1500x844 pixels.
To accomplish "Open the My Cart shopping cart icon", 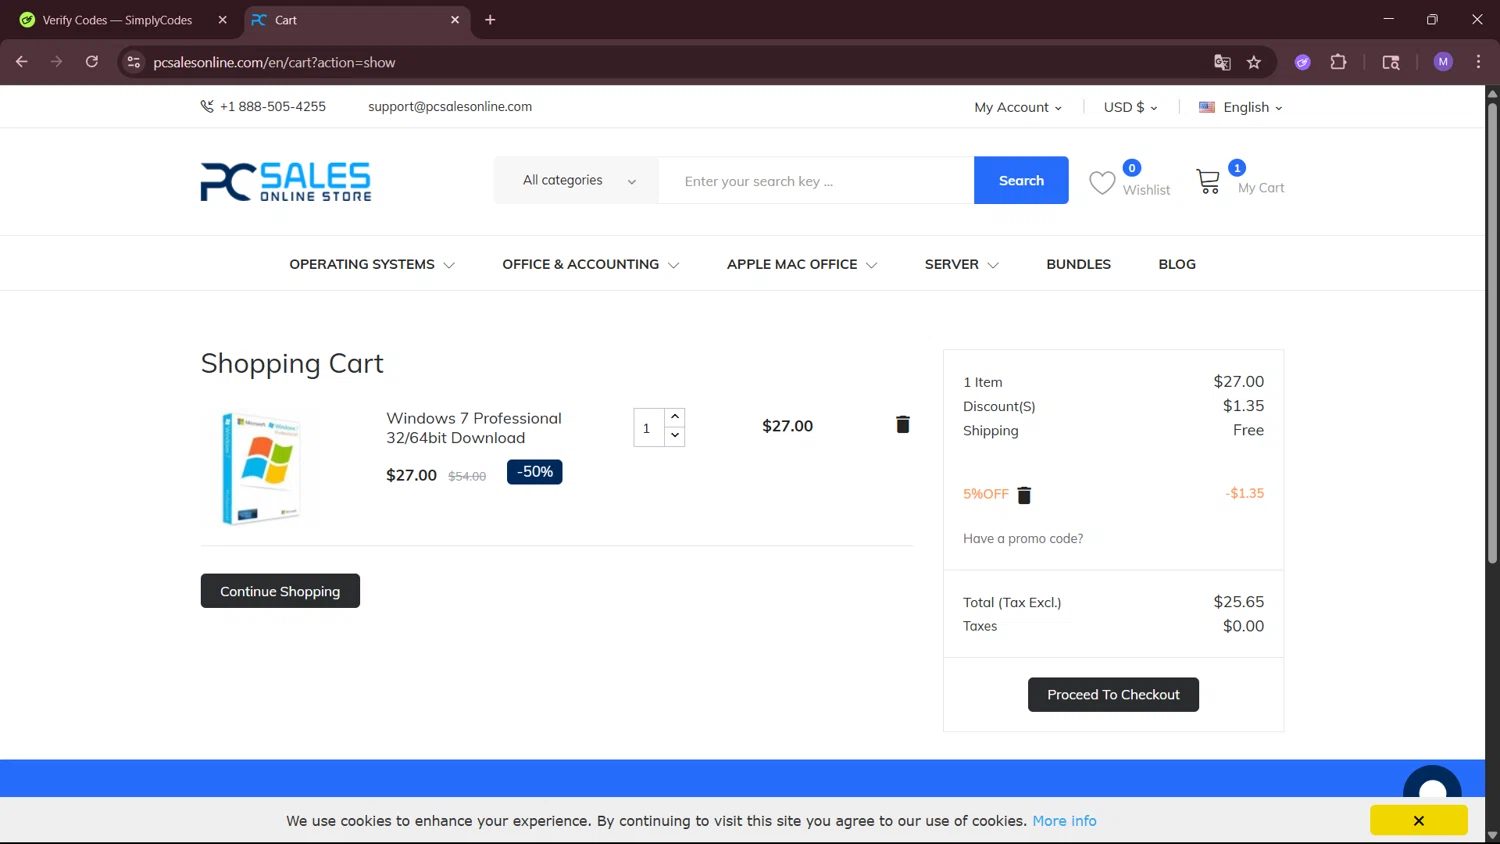I will 1208,181.
